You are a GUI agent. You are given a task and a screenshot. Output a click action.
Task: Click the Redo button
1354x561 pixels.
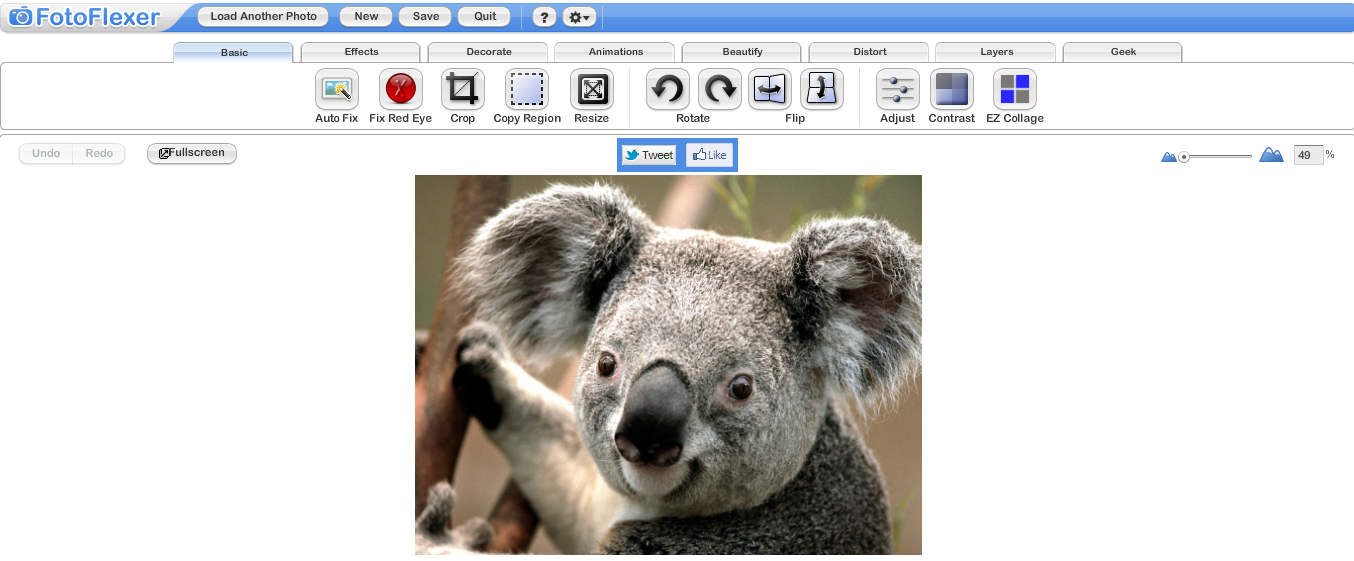click(99, 154)
